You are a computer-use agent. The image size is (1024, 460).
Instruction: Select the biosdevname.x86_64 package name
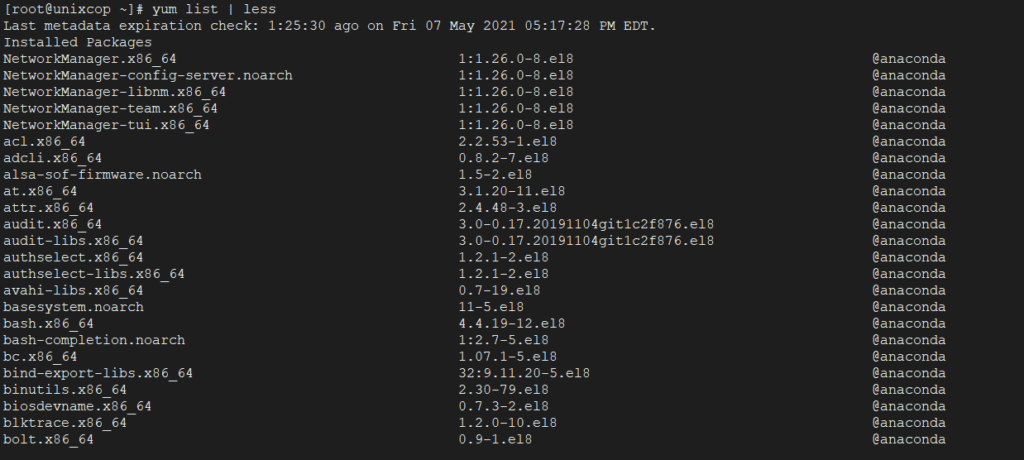tap(77, 406)
